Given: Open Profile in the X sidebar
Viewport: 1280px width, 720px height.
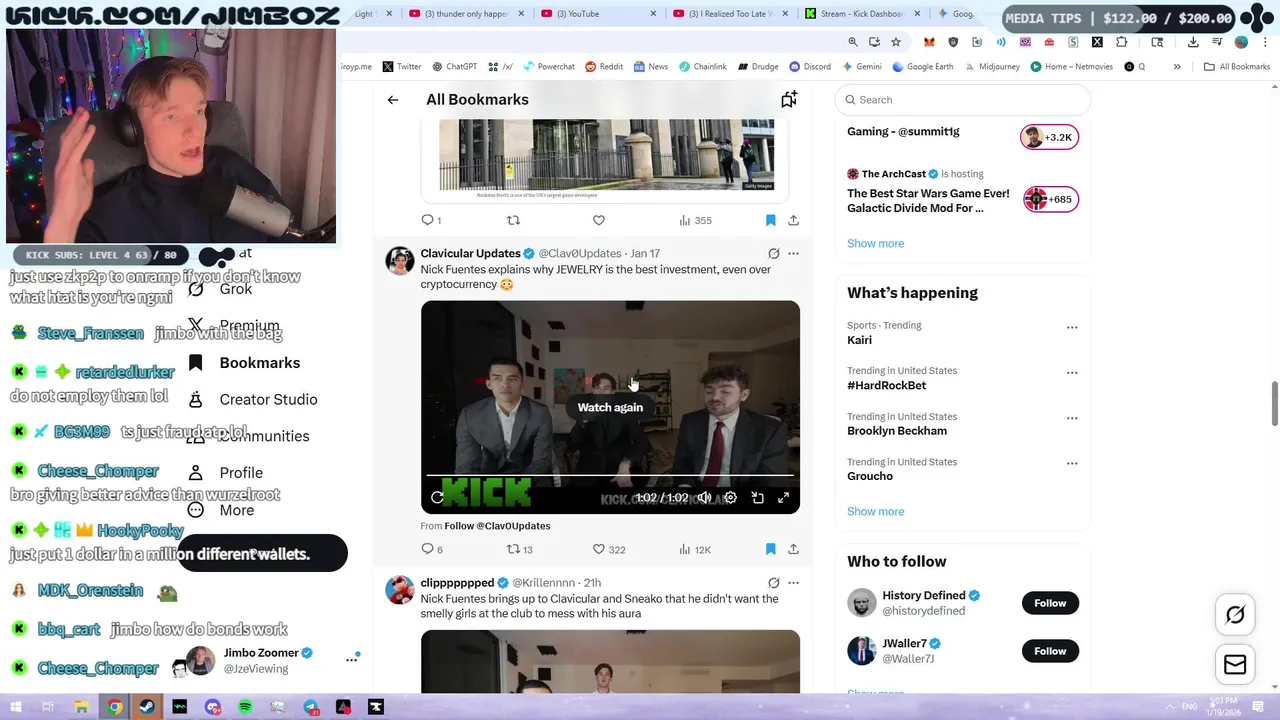Looking at the screenshot, I should tap(226, 473).
